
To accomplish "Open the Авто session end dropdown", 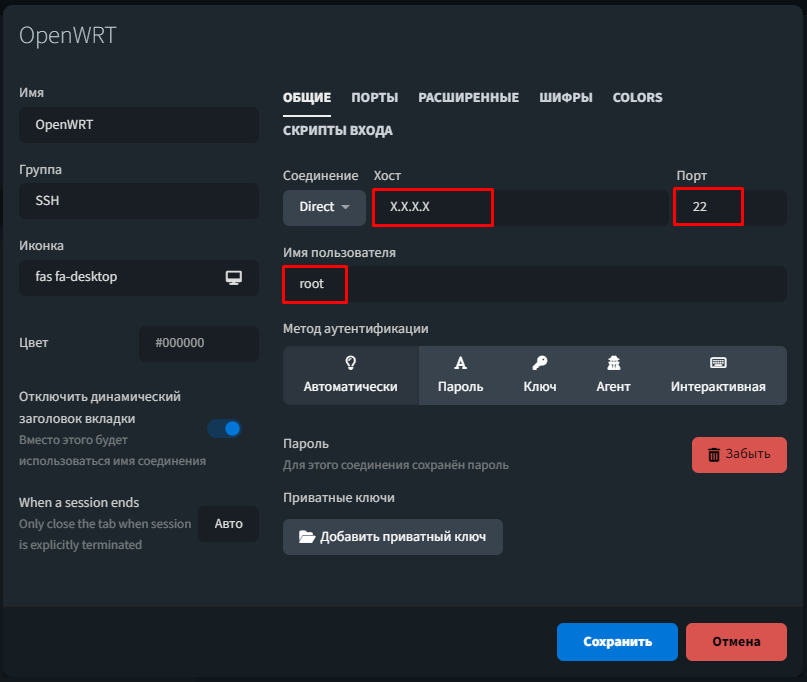I will coord(229,524).
